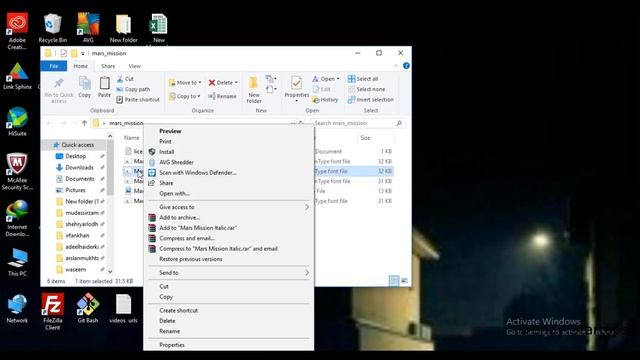
Task: Launch AVG from desktop
Action: 88,28
